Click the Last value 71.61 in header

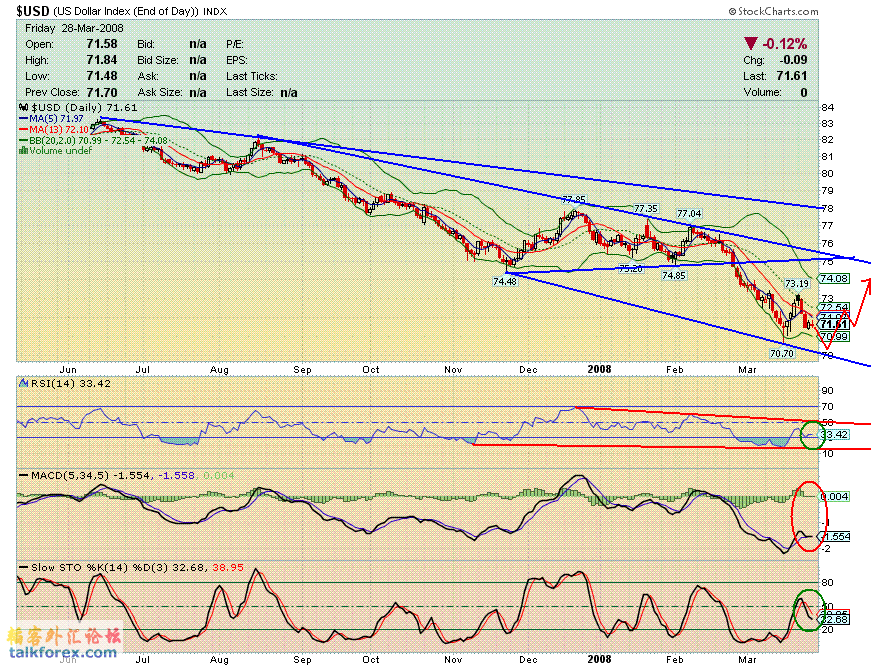[792, 76]
